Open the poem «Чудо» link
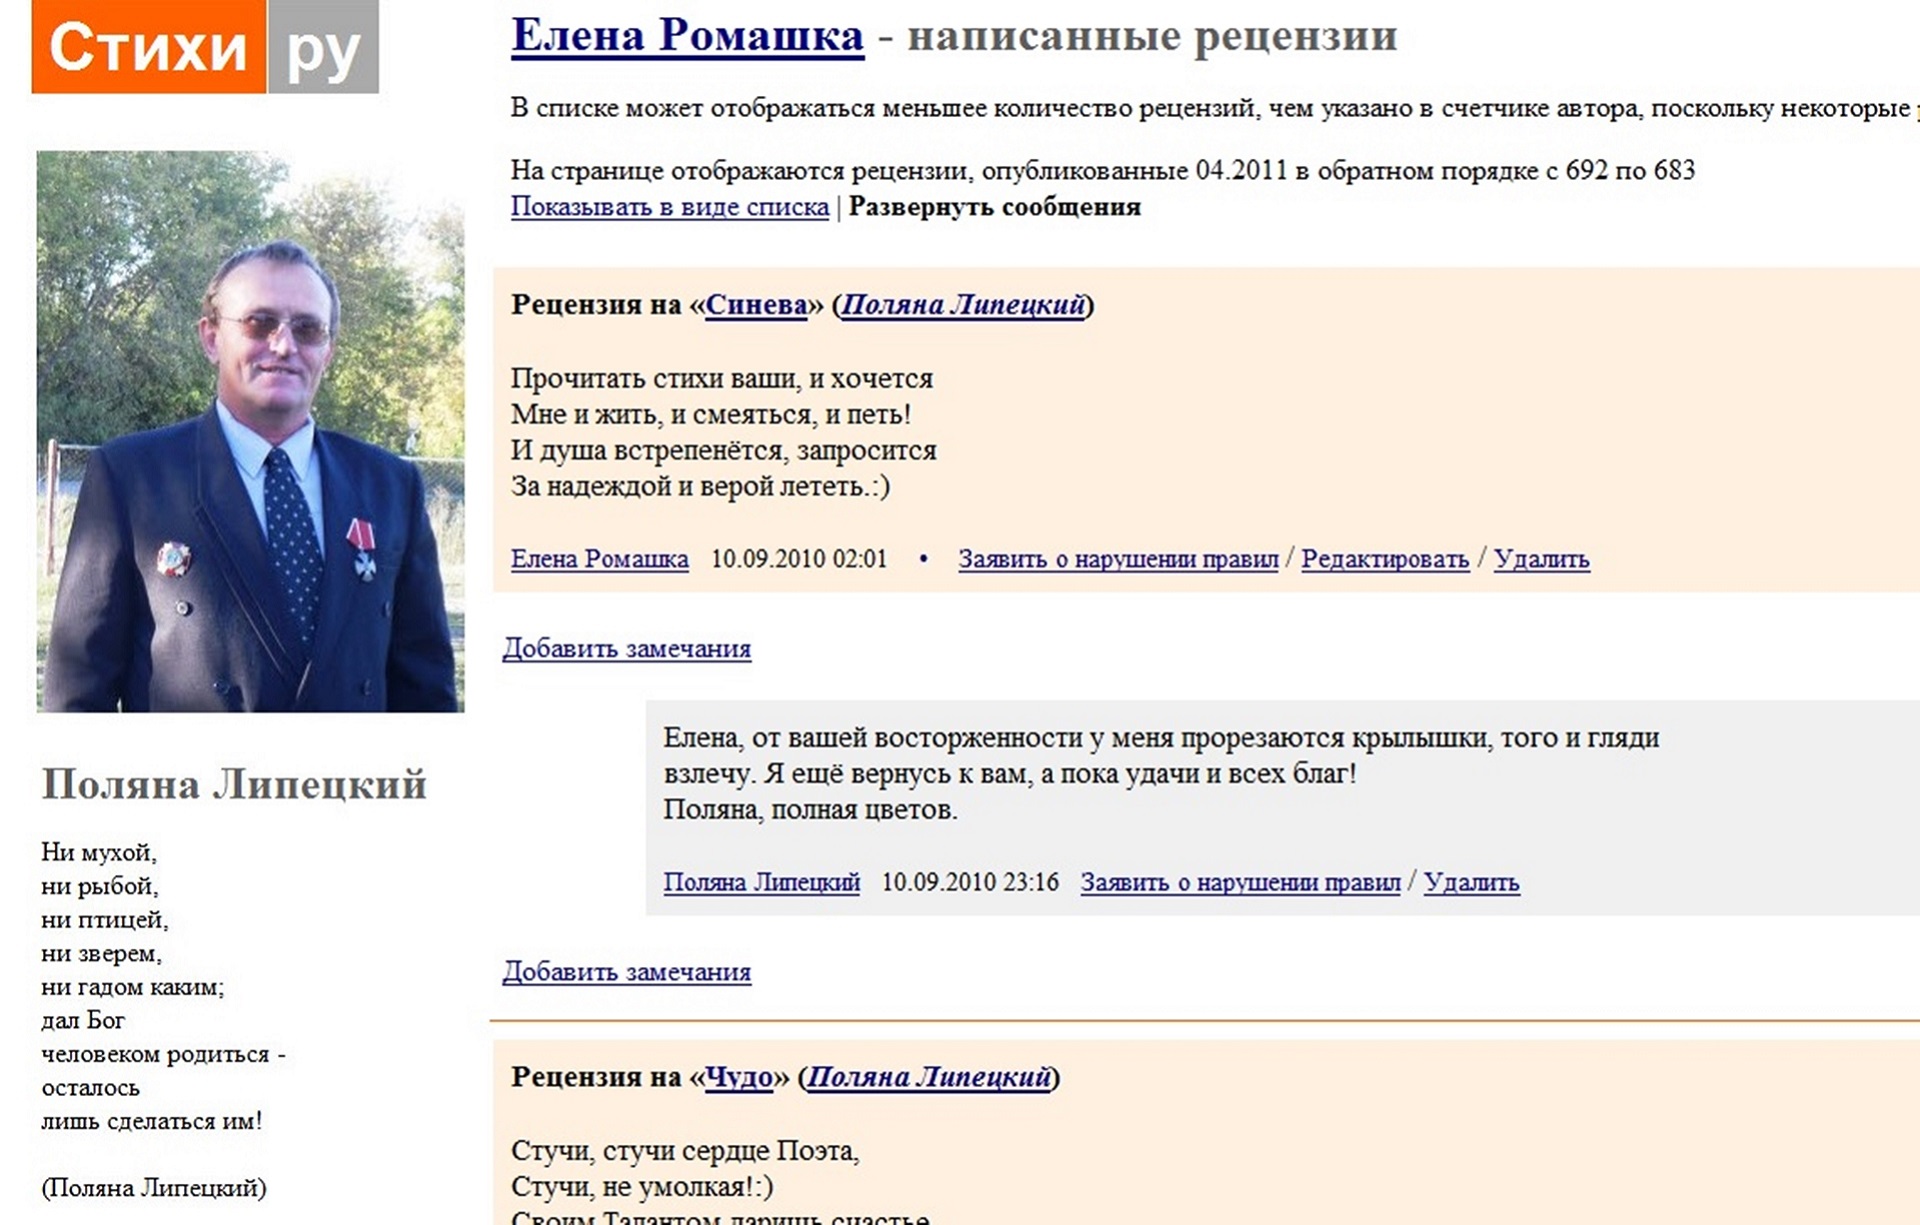The width and height of the screenshot is (1920, 1225). click(x=739, y=1077)
